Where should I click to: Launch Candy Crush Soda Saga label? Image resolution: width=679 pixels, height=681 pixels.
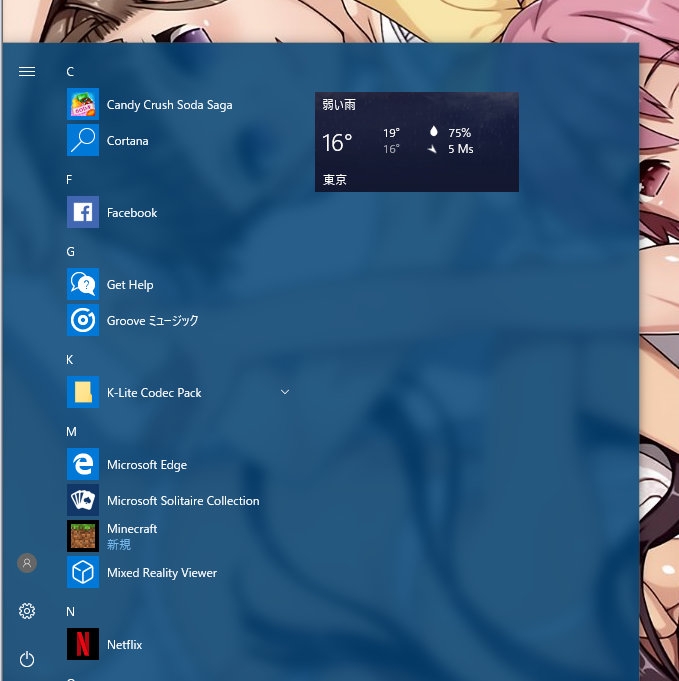[x=169, y=105]
